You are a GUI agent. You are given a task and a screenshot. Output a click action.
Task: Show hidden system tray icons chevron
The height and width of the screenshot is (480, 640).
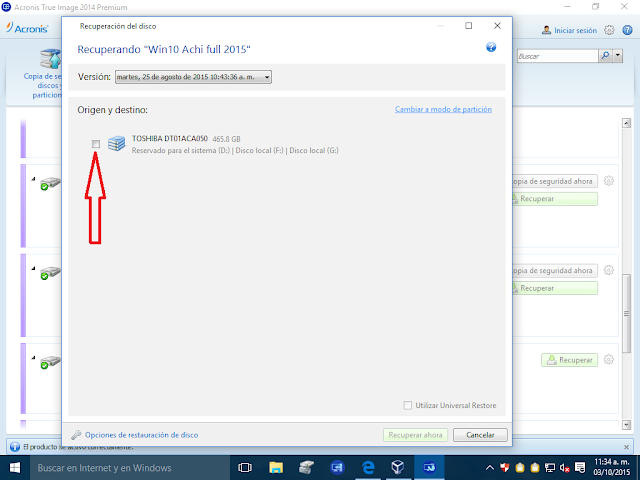(490, 468)
